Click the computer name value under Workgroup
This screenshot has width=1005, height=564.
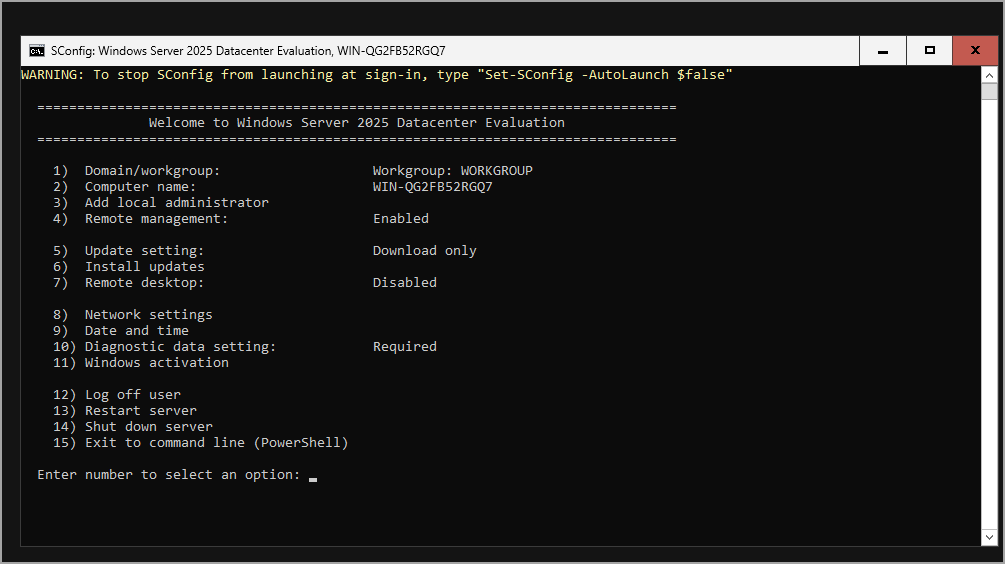pyautogui.click(x=433, y=187)
